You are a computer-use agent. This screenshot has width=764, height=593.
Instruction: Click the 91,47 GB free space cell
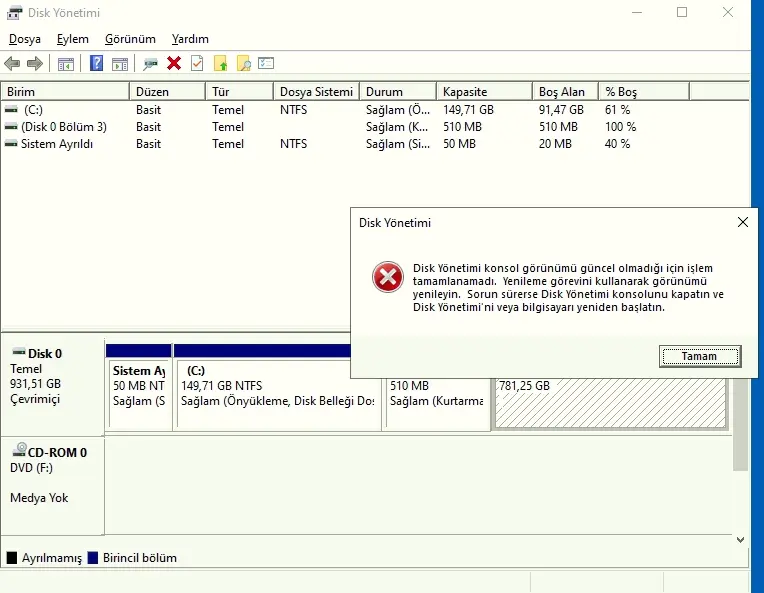[x=561, y=110]
